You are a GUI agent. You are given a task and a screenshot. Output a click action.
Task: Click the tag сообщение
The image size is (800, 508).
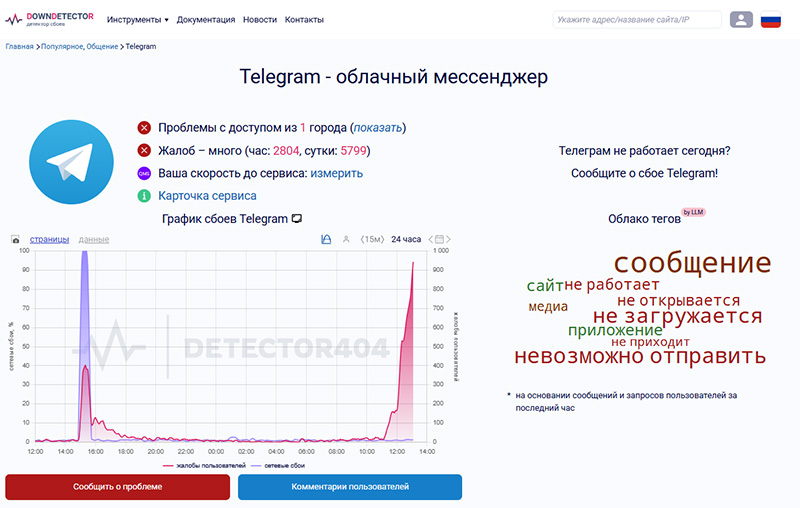[692, 263]
